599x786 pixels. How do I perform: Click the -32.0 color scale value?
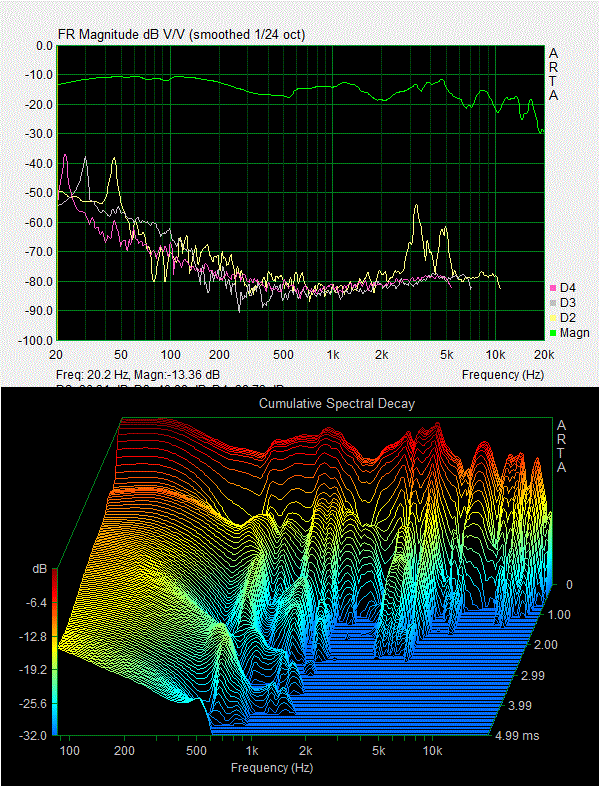pyautogui.click(x=33, y=736)
